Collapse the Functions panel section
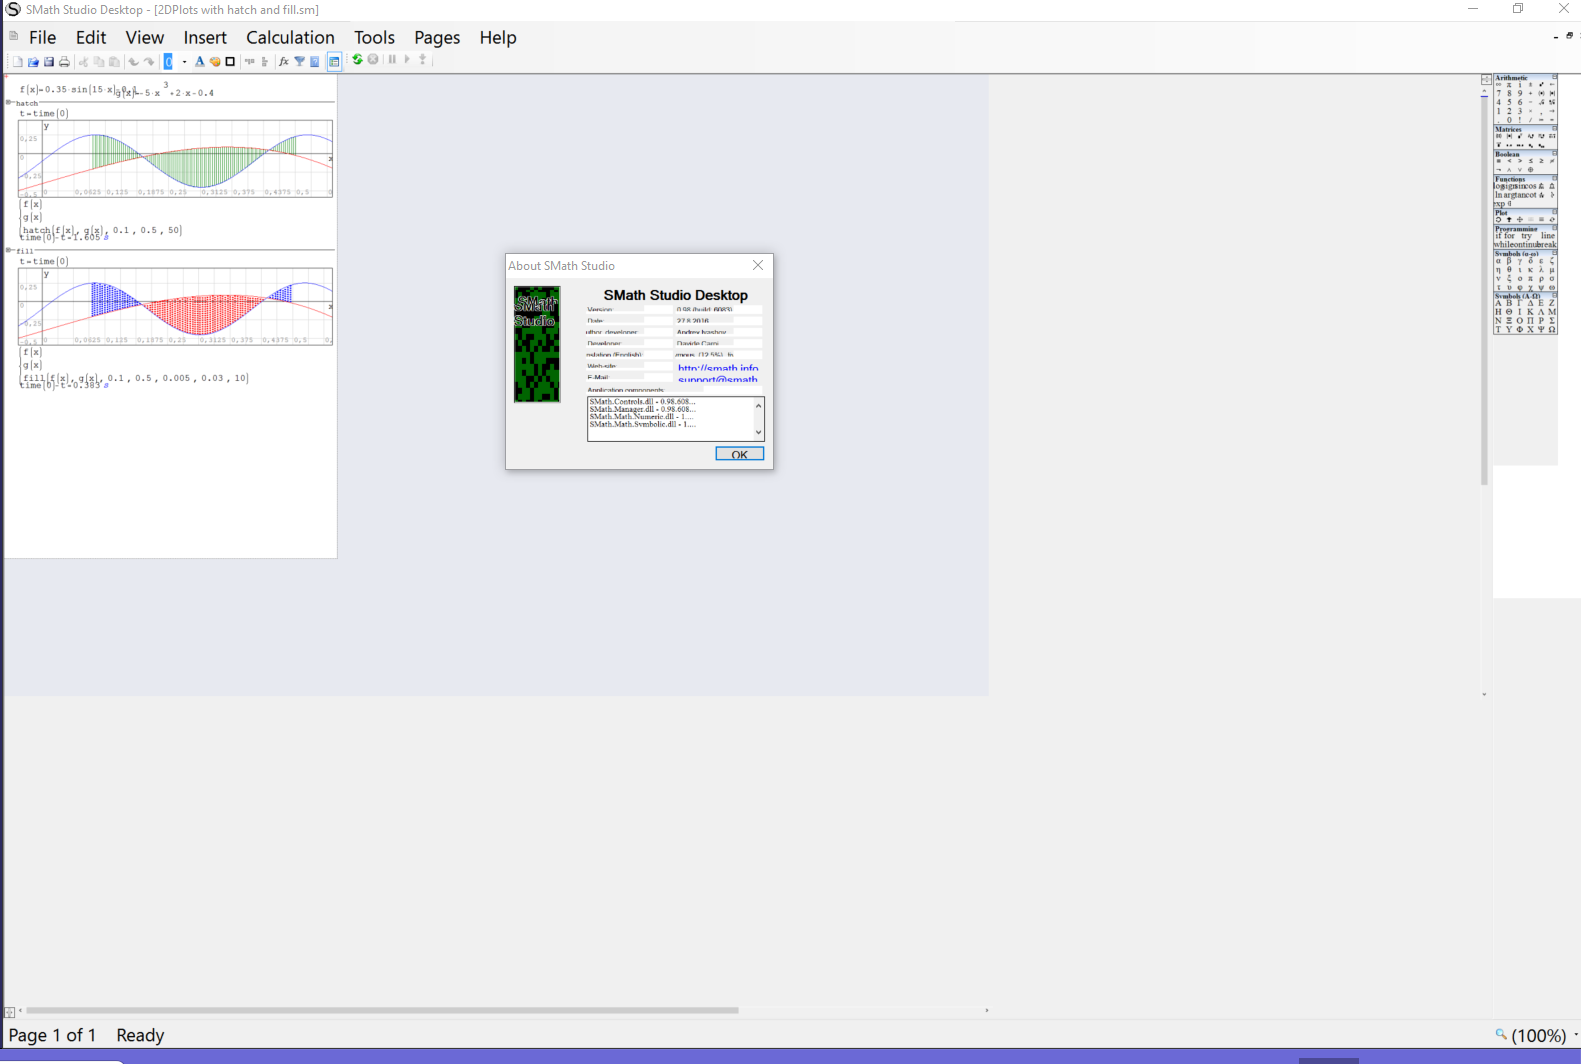The image size is (1581, 1064). 1554,179
